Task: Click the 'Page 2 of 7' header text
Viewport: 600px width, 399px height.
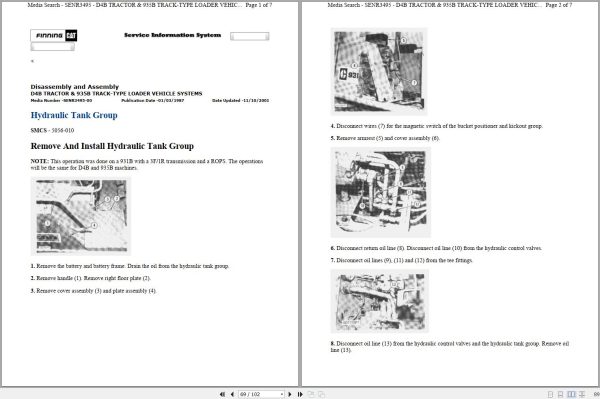Action: [x=559, y=5]
